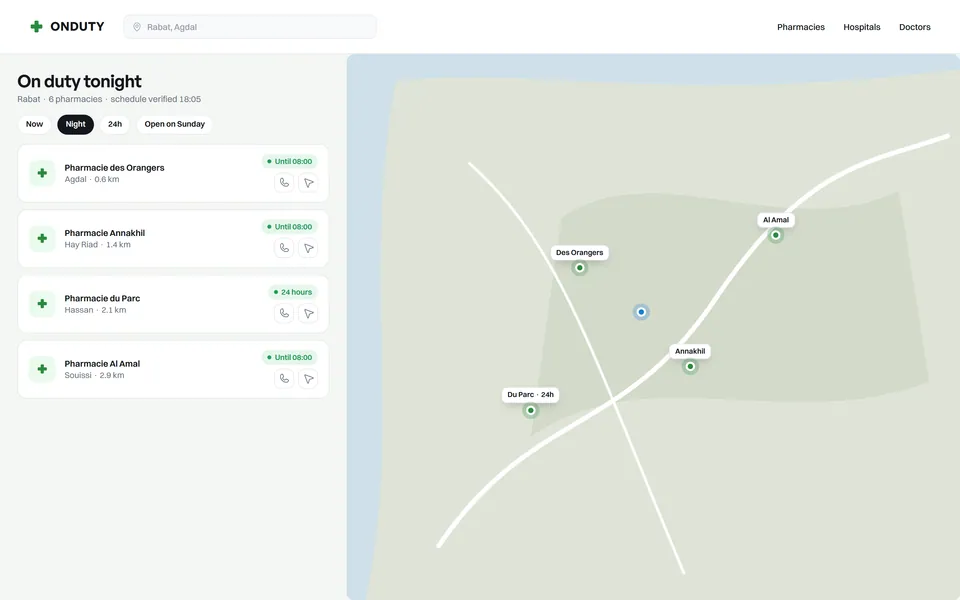Click the 24 hours badge on Pharmacie du Parc
The image size is (960, 600).
[x=293, y=292]
